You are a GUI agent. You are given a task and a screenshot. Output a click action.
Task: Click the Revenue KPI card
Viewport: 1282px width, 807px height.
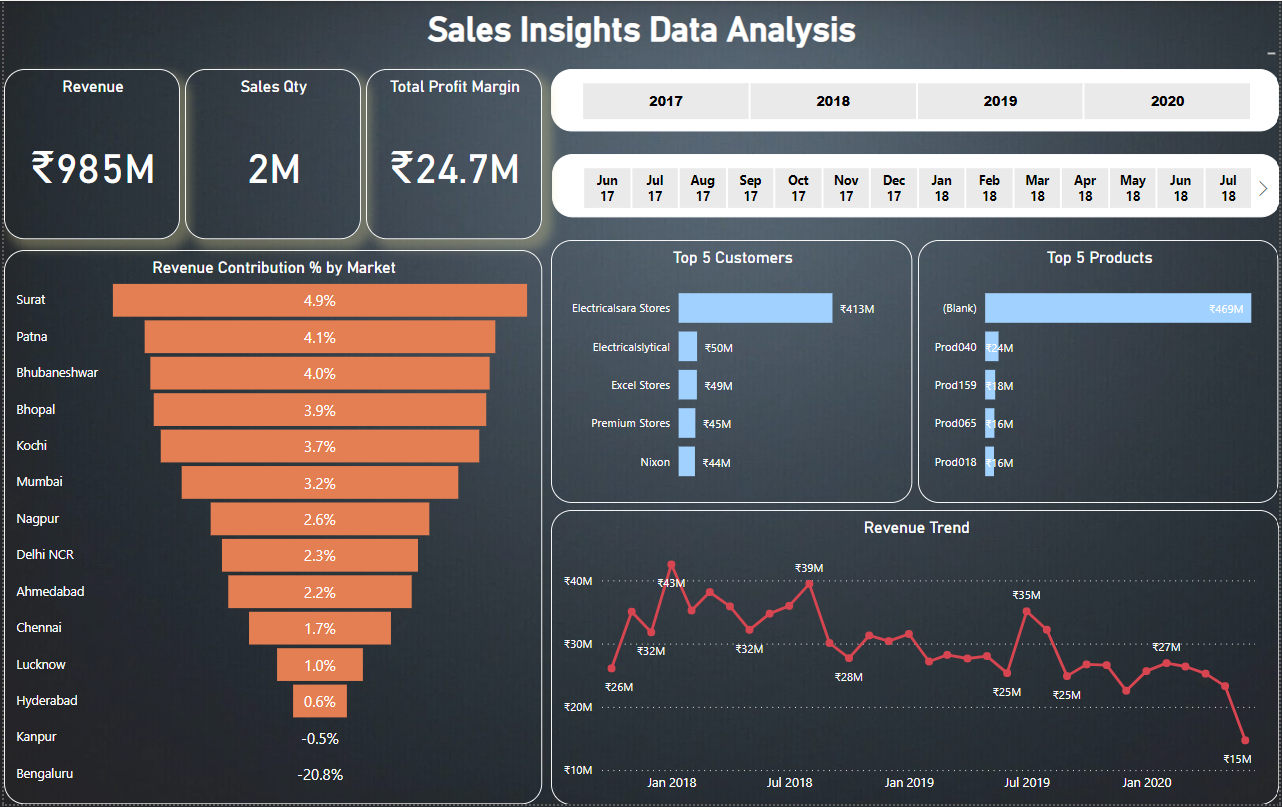[92, 152]
